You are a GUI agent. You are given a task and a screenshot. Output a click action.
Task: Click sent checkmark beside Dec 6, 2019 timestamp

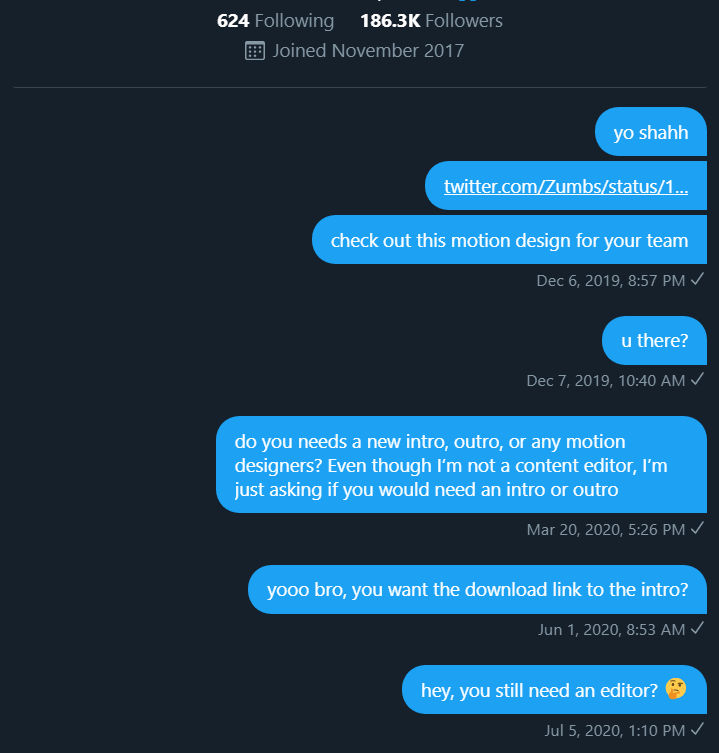point(697,280)
